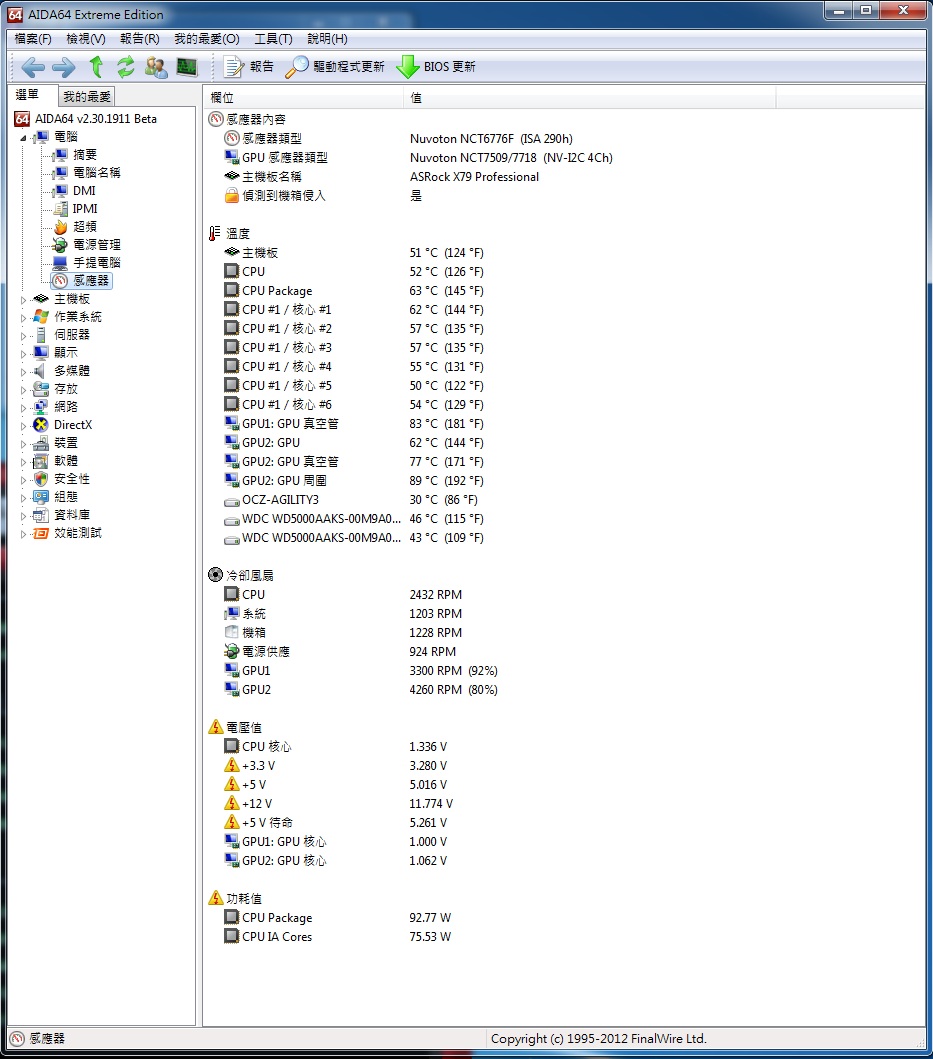The width and height of the screenshot is (933, 1059).
Task: Collapse the 電腦 tree node
Action: 24,138
